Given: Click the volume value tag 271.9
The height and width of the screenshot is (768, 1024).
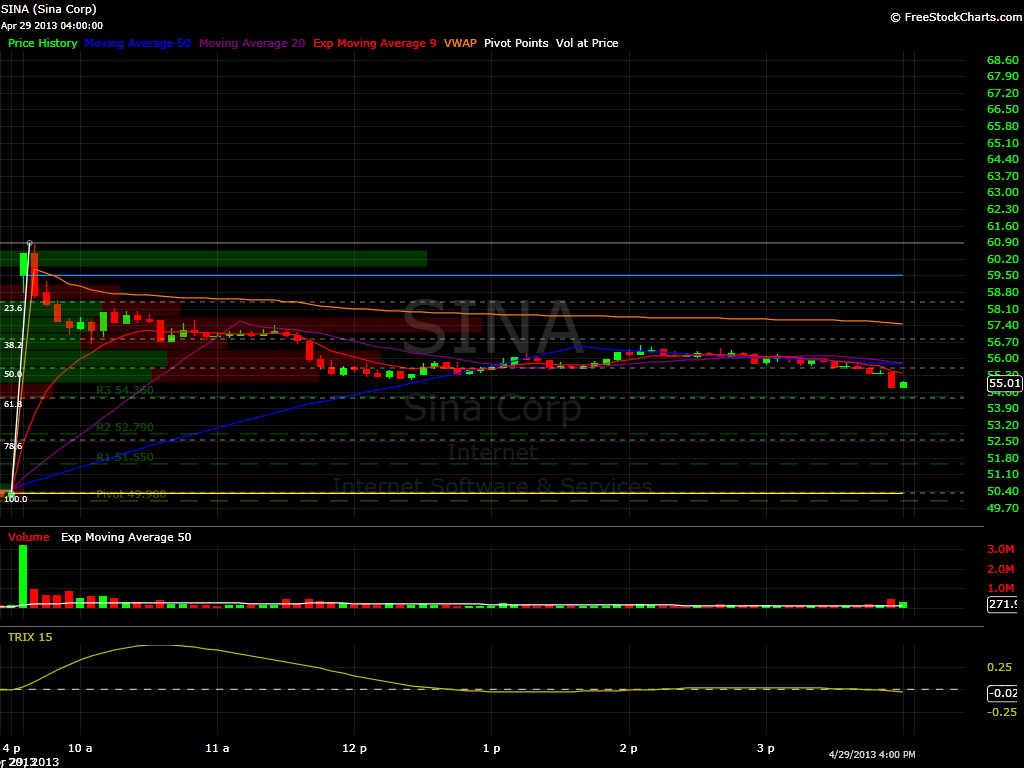Looking at the screenshot, I should [x=1002, y=604].
